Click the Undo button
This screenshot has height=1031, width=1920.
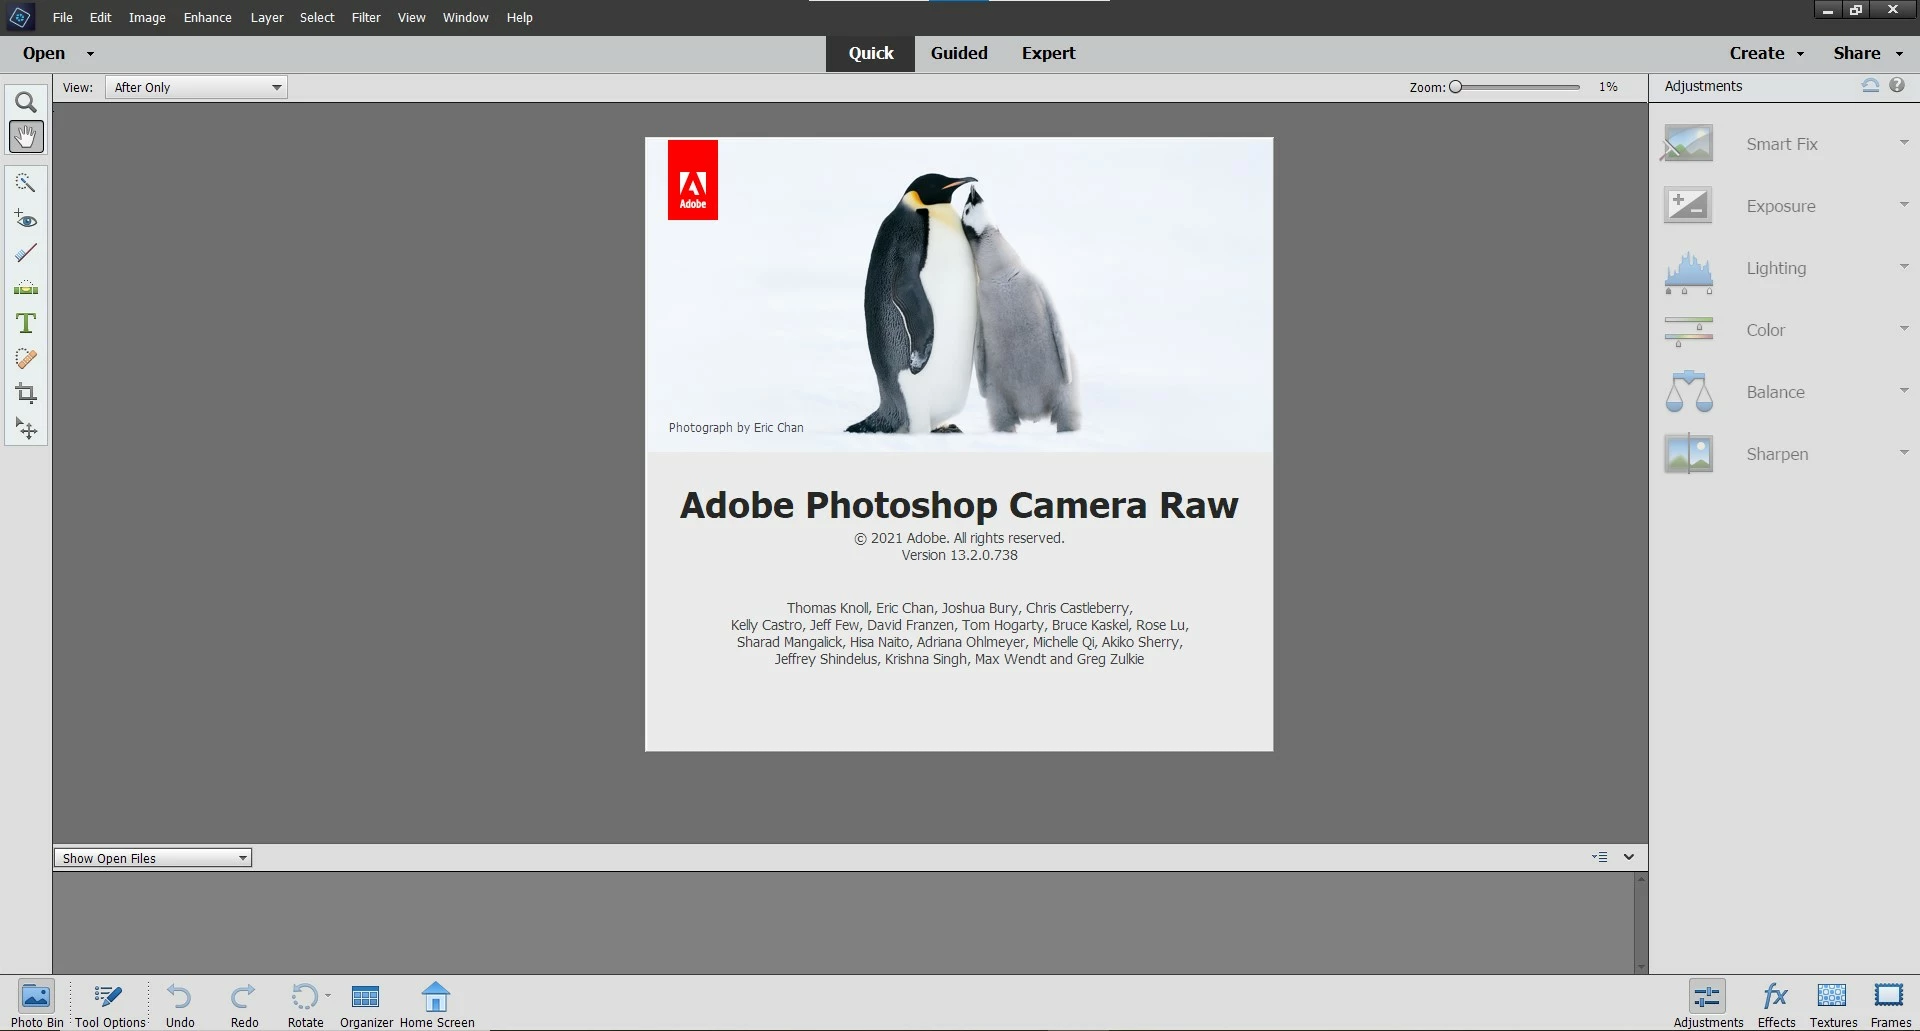pyautogui.click(x=180, y=1004)
